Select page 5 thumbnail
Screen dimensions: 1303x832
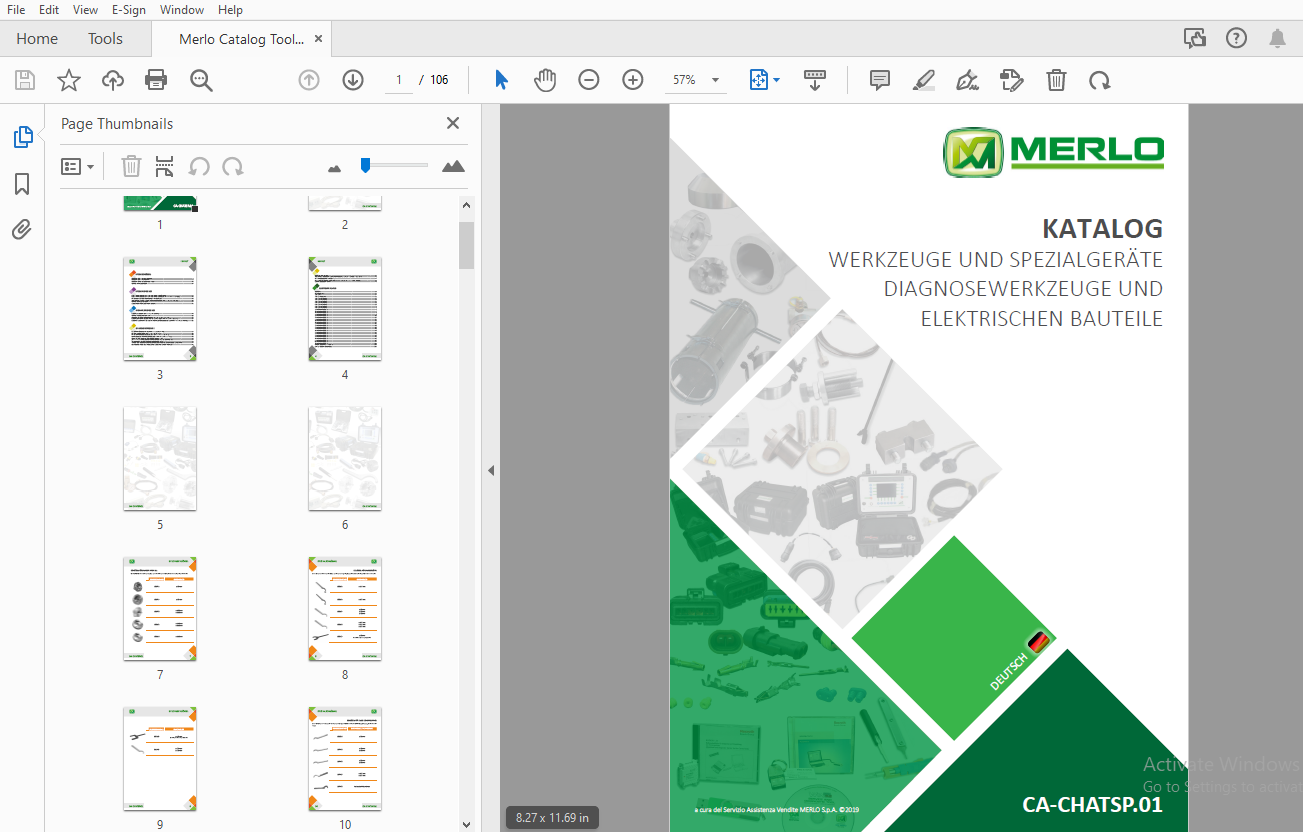160,459
